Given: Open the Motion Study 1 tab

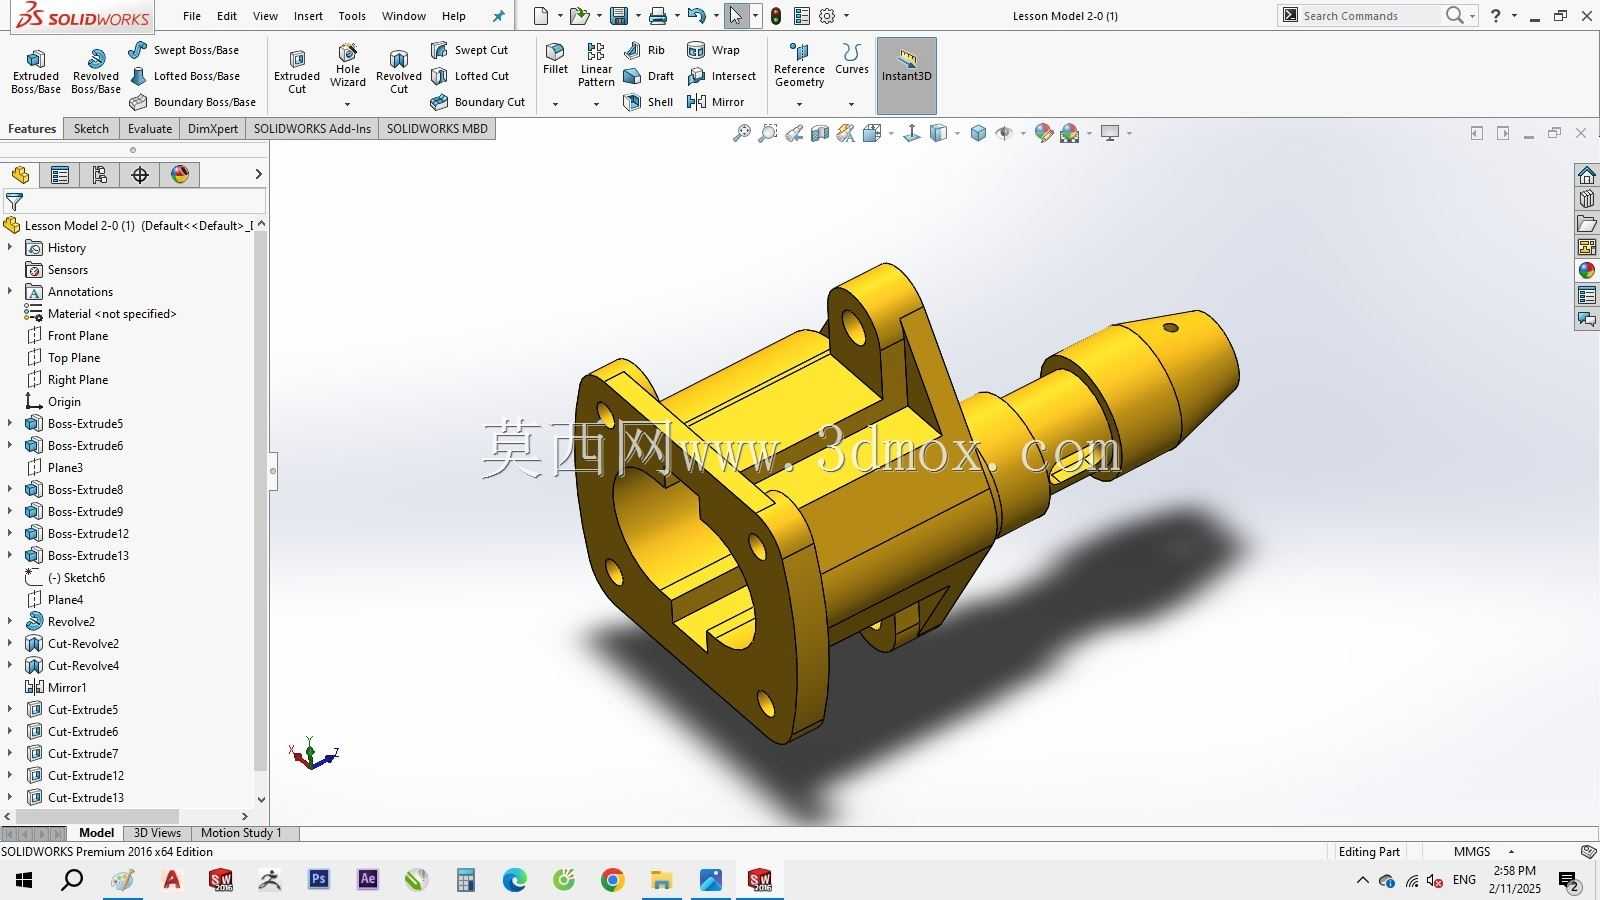Looking at the screenshot, I should click(x=241, y=833).
